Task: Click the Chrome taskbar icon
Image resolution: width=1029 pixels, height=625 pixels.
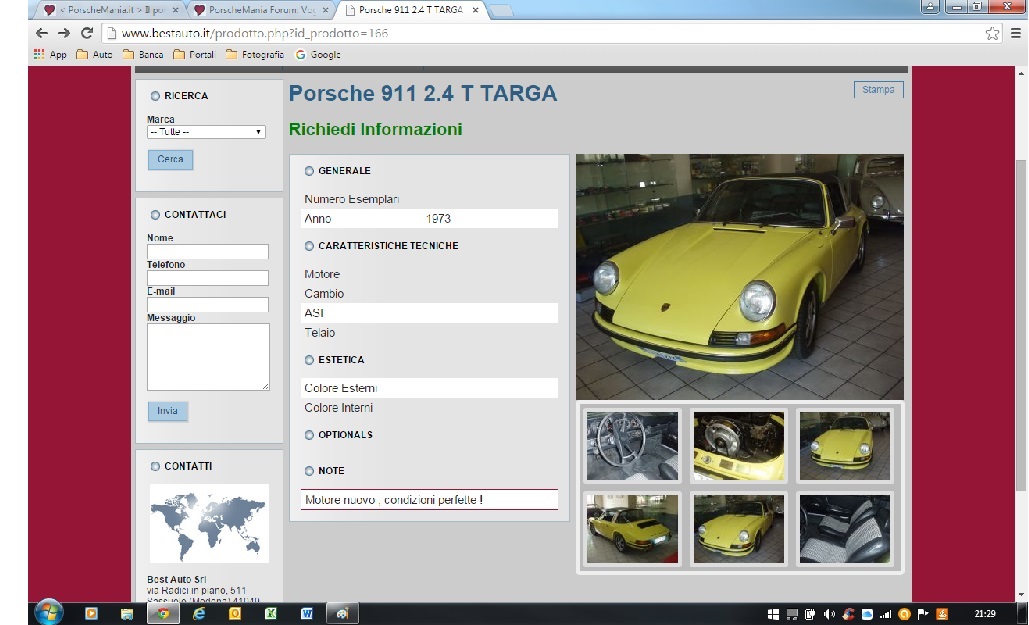Action: tap(163, 614)
